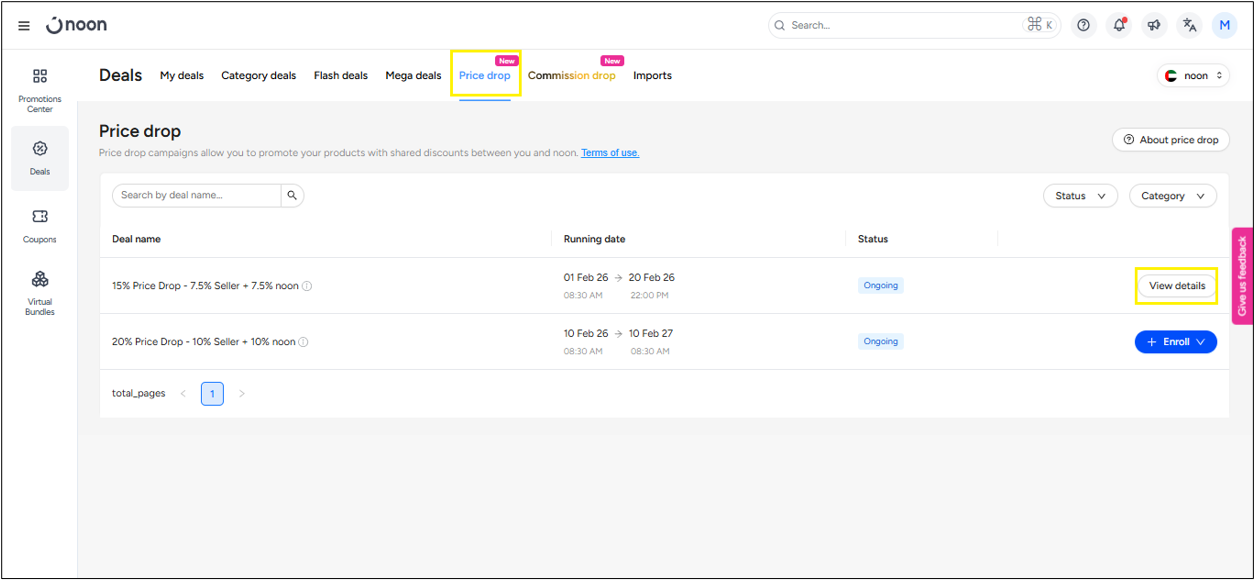1256x581 pixels.
Task: Expand the Status filter dropdown
Action: coord(1080,196)
